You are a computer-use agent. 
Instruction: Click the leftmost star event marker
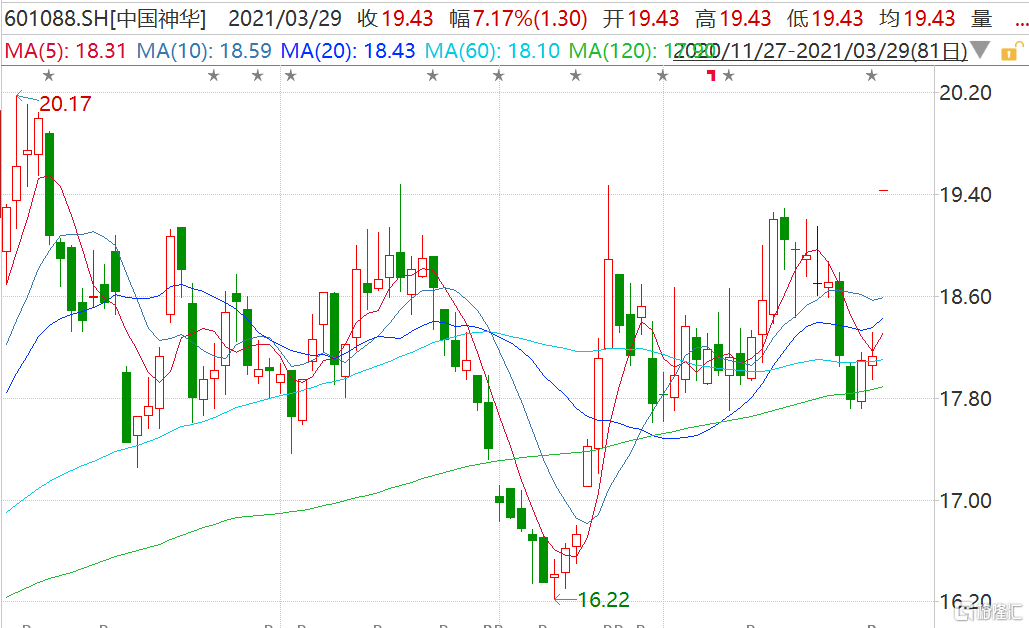click(48, 75)
